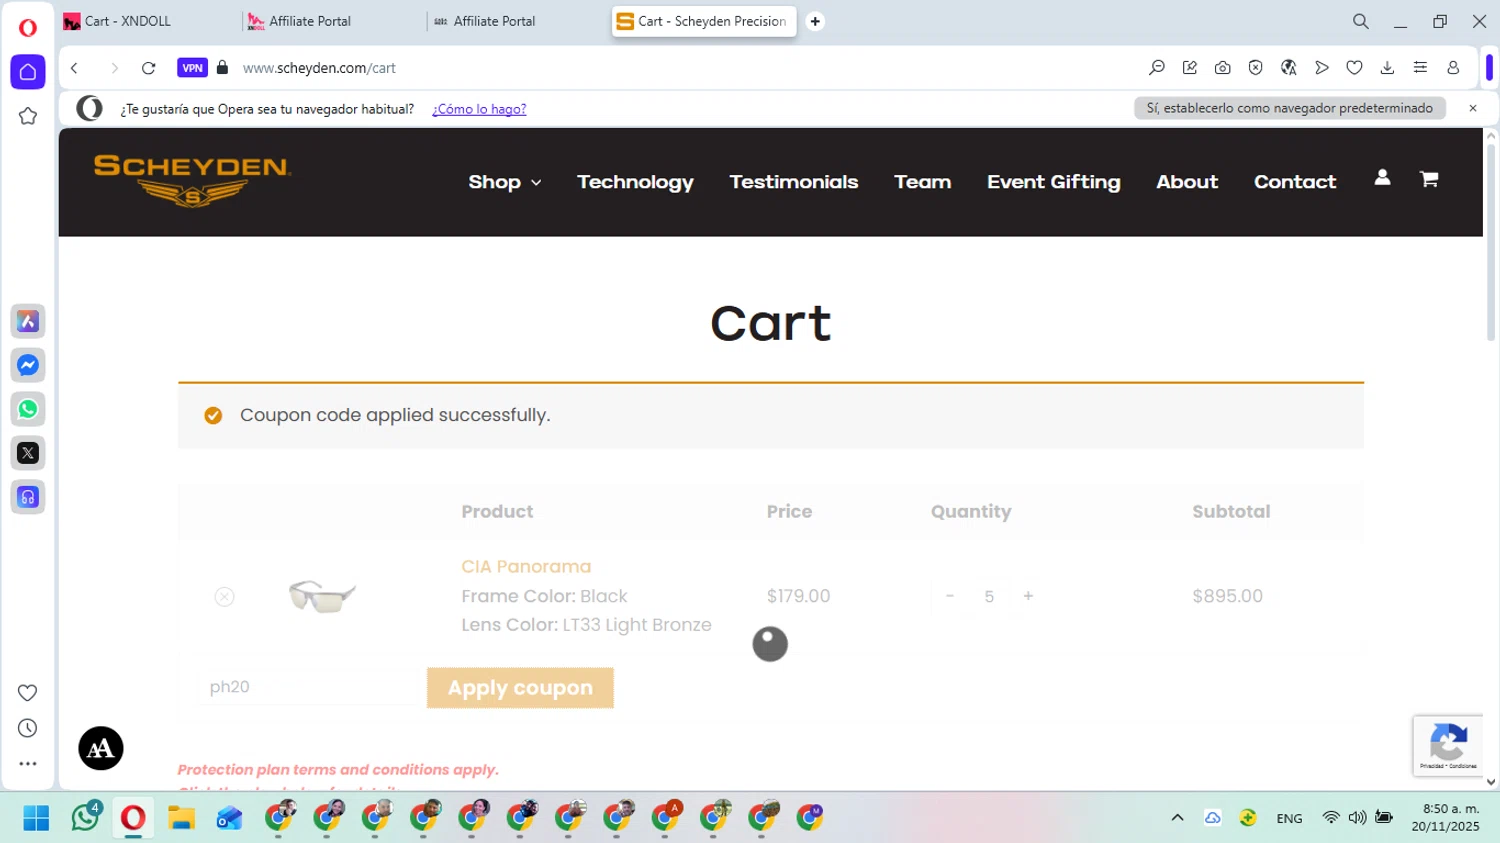Open the ad blocker shield icon
This screenshot has width=1500, height=843.
click(1255, 68)
